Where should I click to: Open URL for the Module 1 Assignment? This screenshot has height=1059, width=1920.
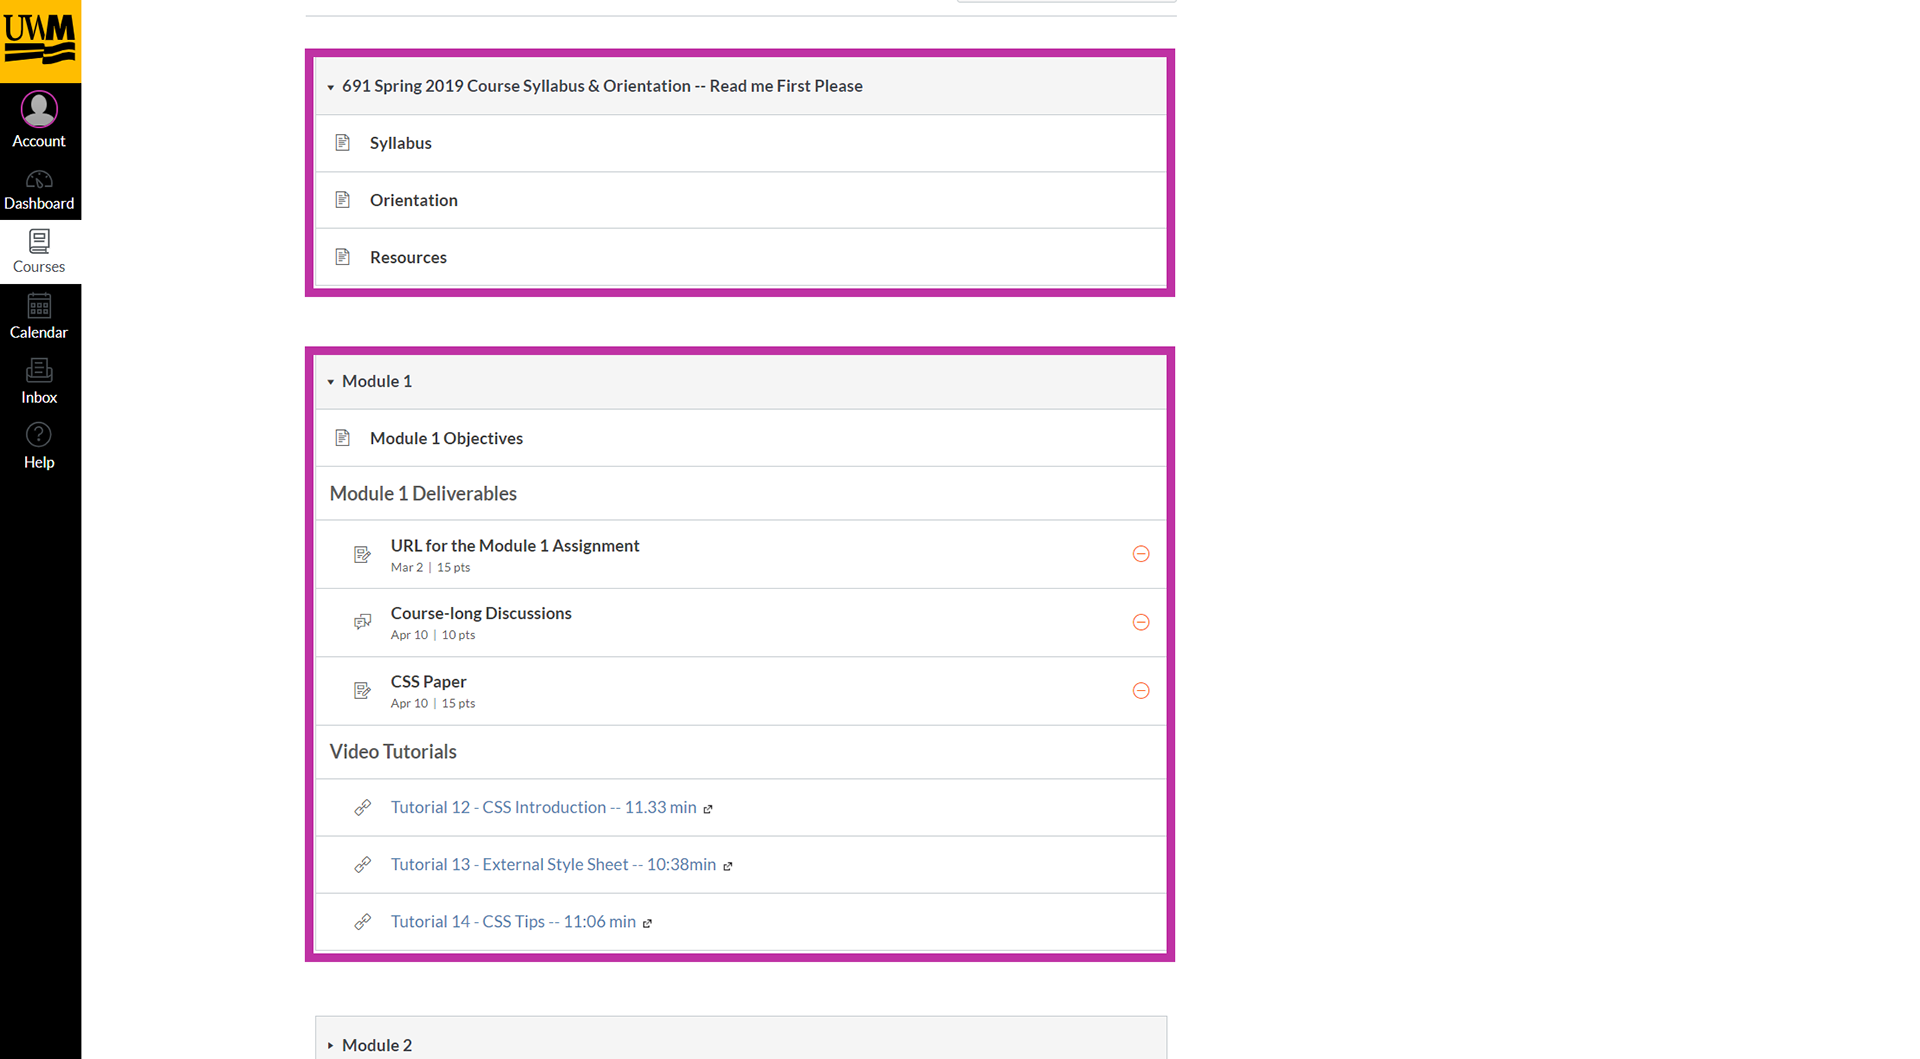click(515, 546)
